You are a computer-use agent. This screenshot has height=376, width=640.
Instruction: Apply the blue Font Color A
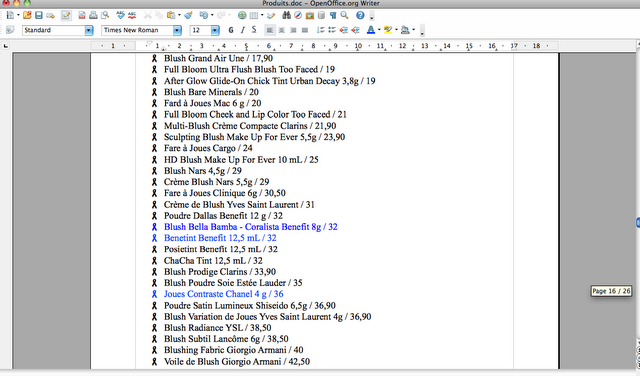(x=371, y=30)
